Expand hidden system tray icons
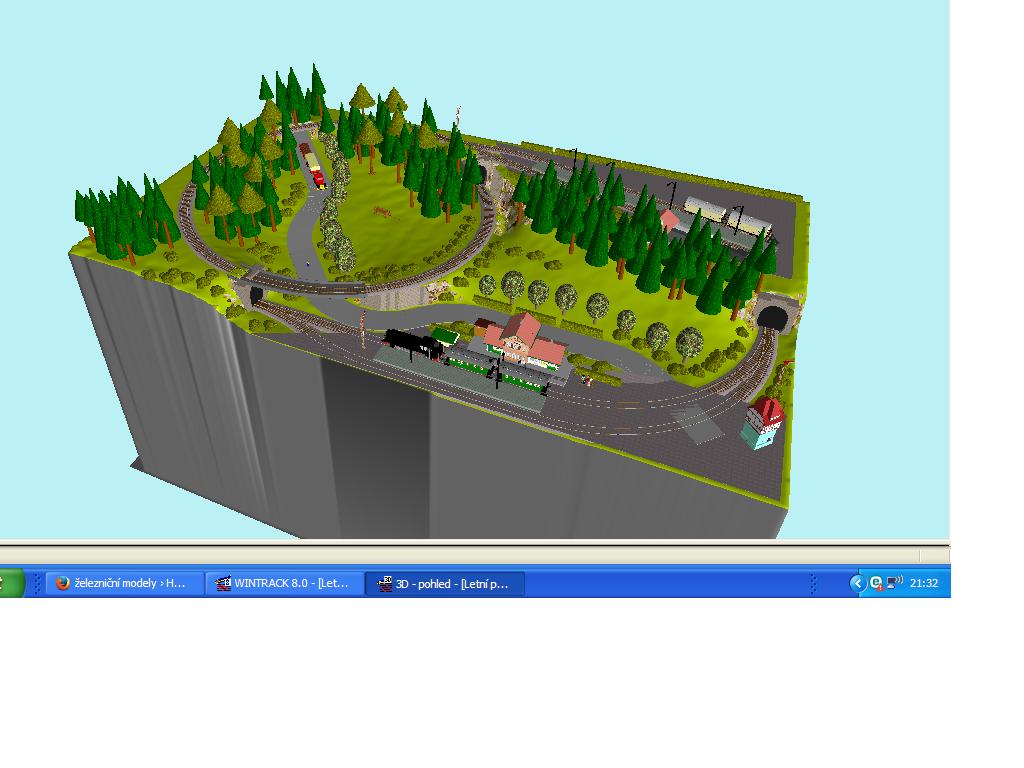This screenshot has height=768, width=1024. [x=857, y=583]
